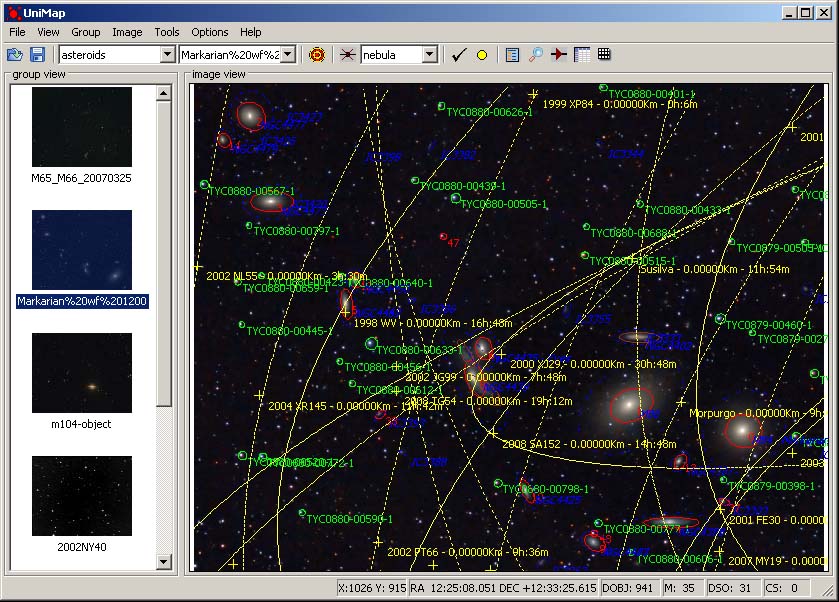Click the m104-object label text
Viewport: 839px width, 602px height.
81,424
